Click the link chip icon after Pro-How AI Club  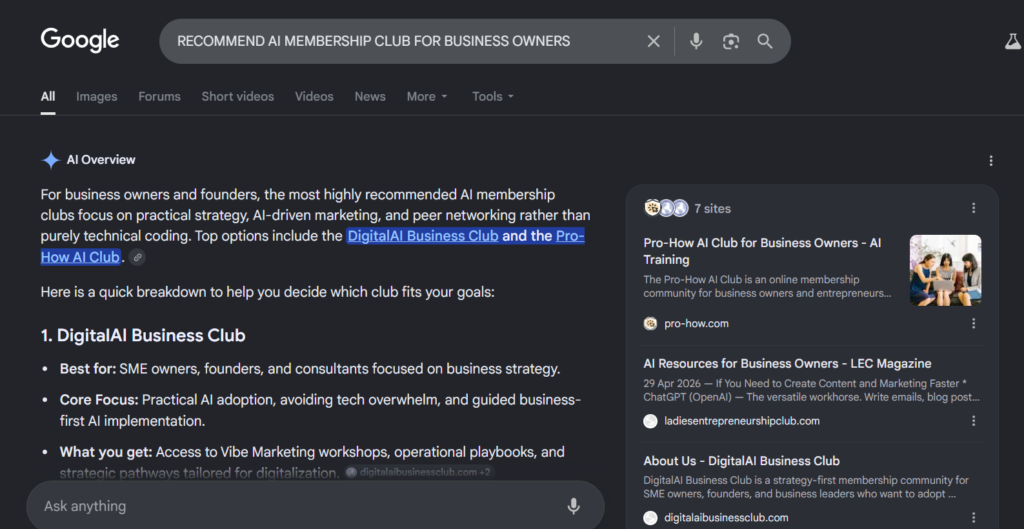click(137, 257)
